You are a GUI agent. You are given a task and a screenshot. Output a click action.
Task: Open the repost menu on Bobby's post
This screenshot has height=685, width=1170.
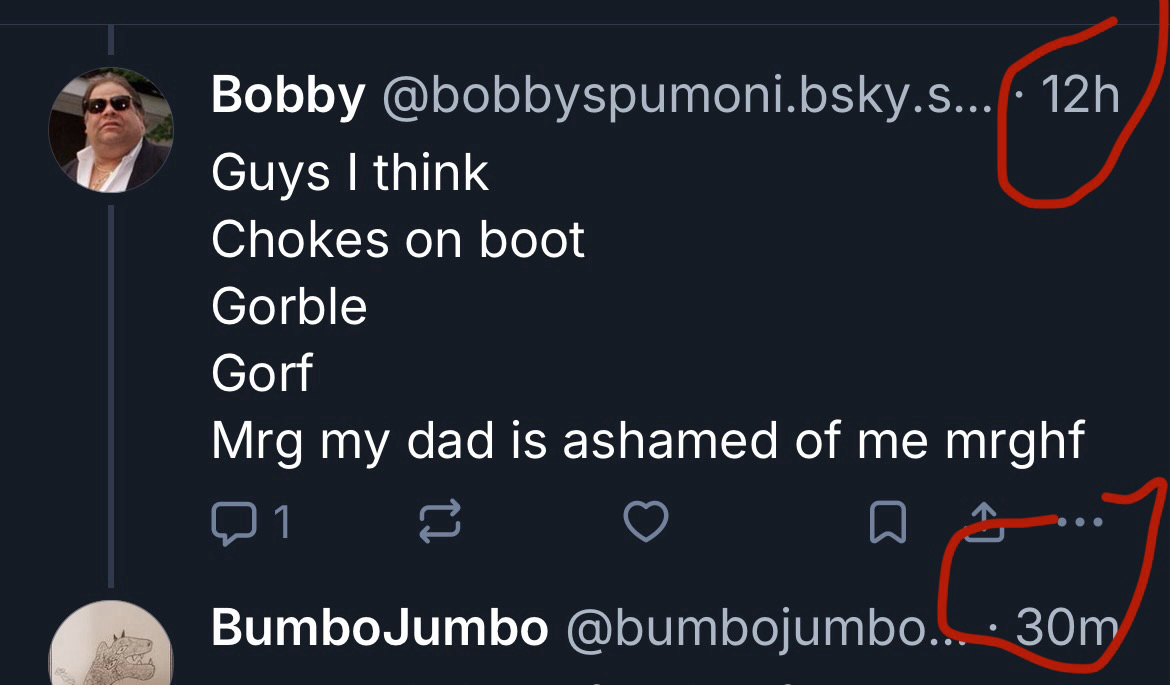click(x=438, y=522)
